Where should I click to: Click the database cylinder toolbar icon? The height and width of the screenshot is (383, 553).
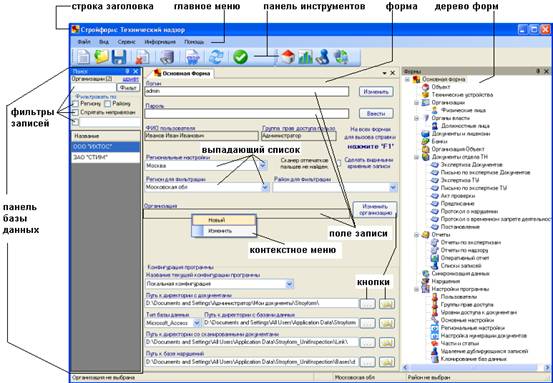(x=167, y=57)
